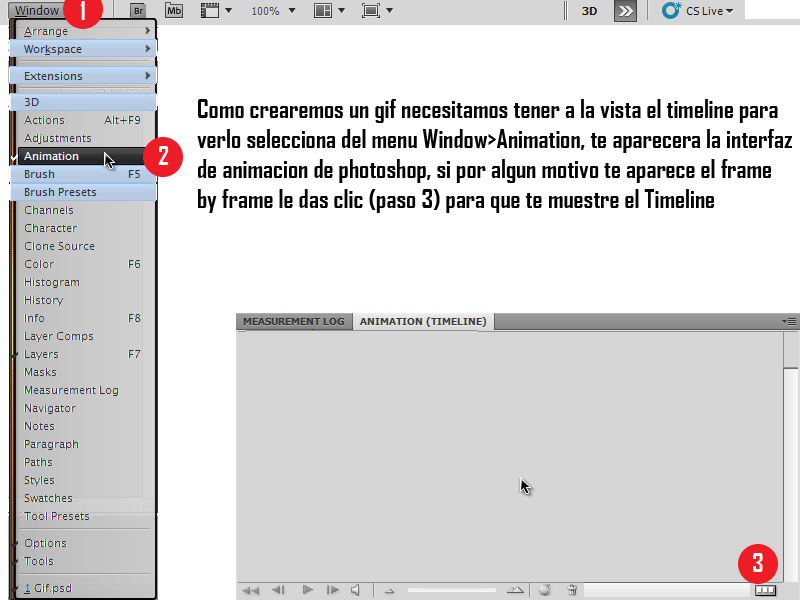Toggle Tools panel in Window menu
Screen dimensions: 800x600
click(x=83, y=561)
